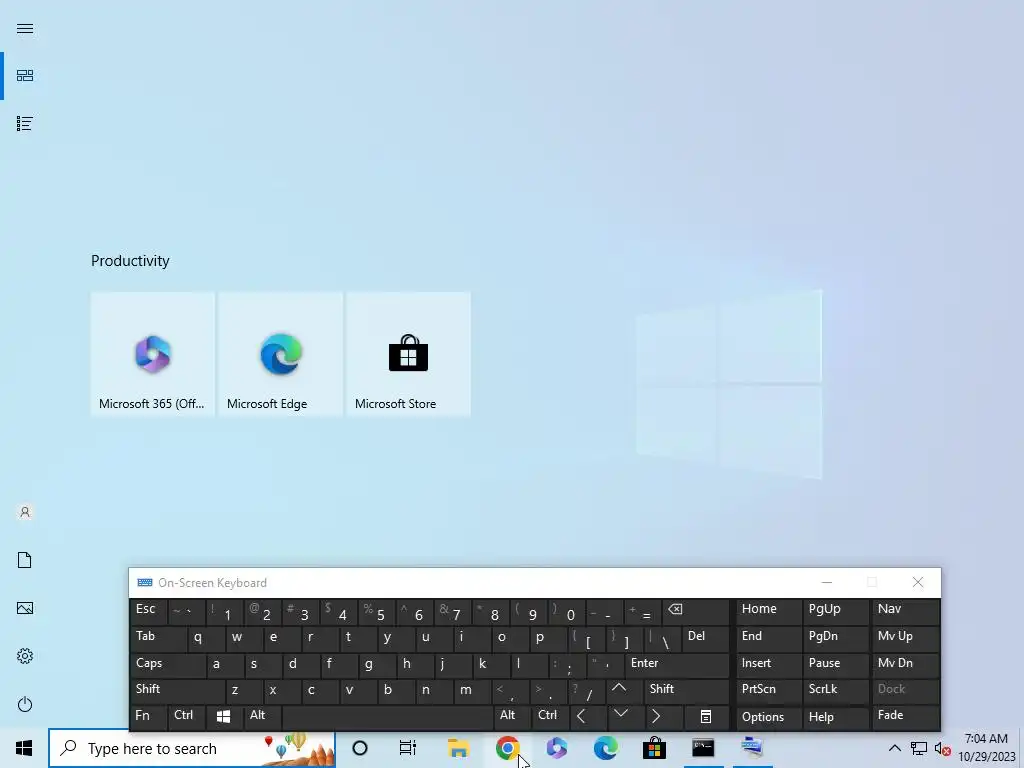
Task: Launch the Microsoft Edge tile
Action: (x=280, y=354)
